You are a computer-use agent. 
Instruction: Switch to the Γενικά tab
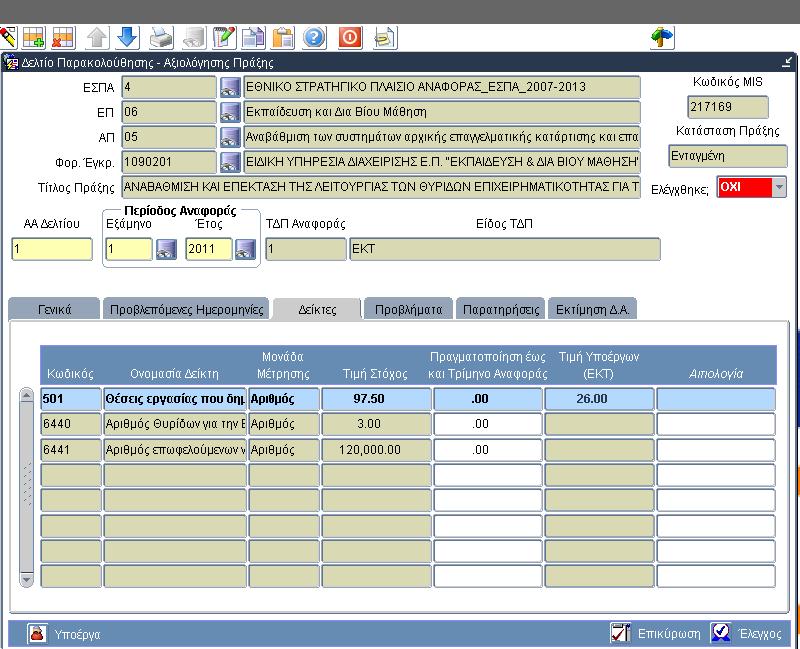[x=54, y=309]
